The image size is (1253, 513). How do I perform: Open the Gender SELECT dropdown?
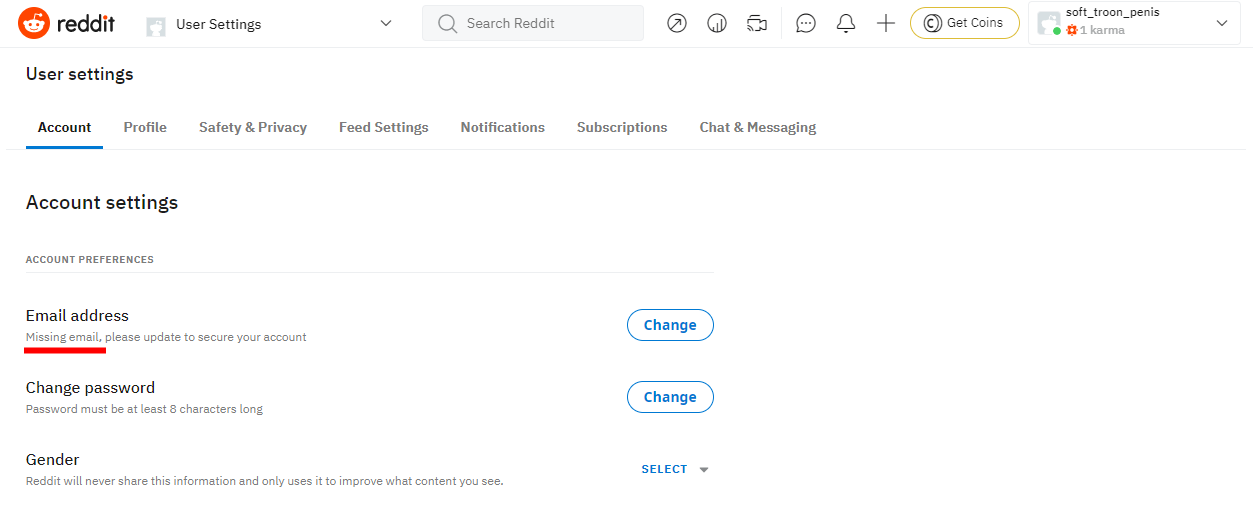675,469
